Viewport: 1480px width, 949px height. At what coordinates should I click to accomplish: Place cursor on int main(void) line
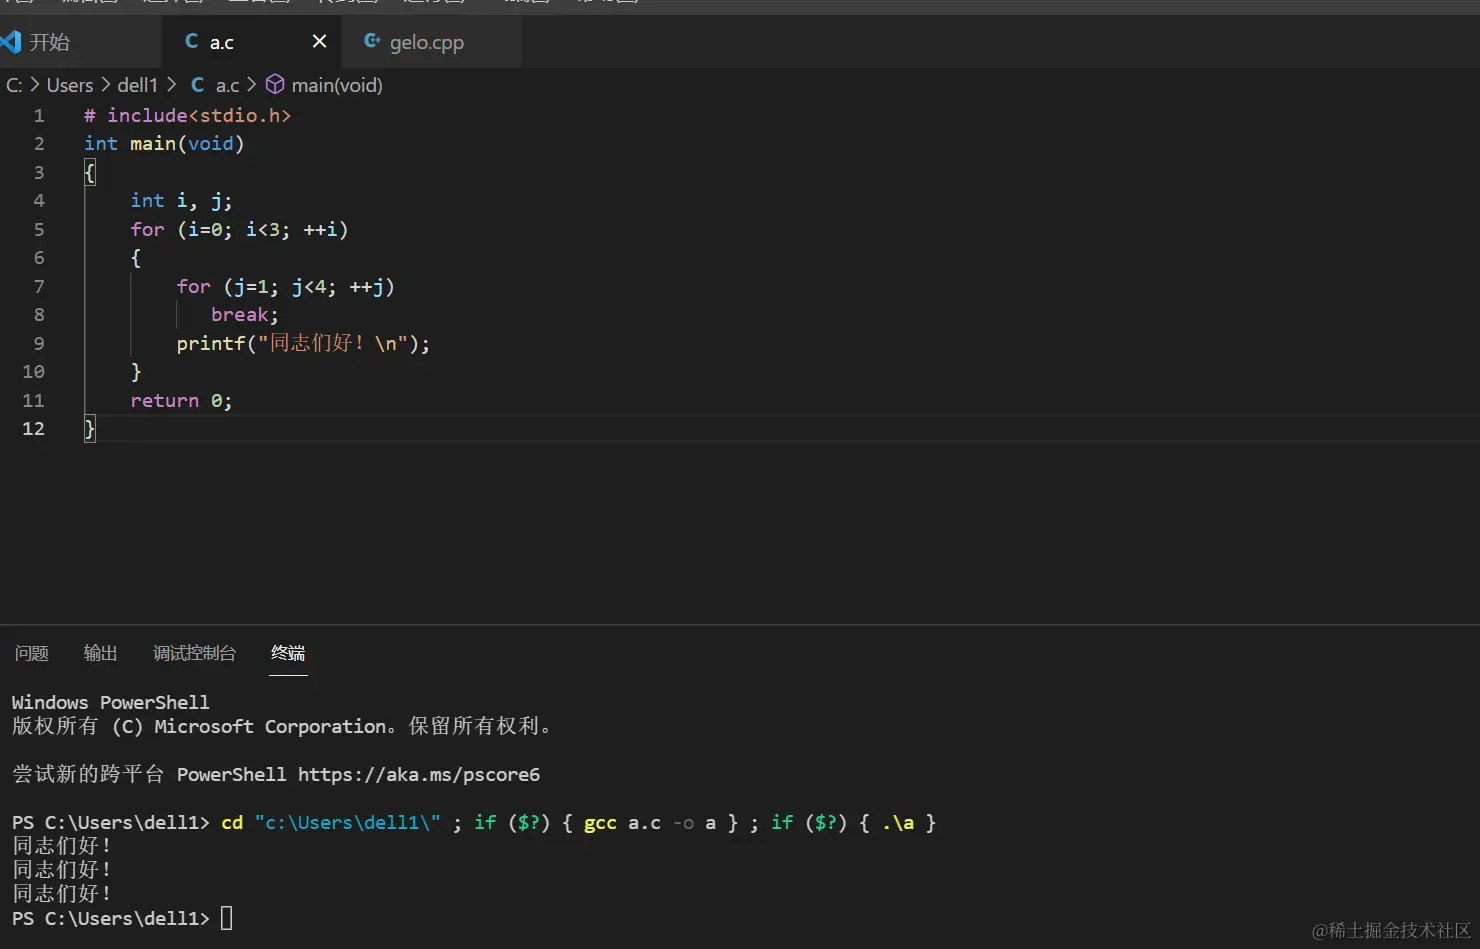[x=164, y=143]
